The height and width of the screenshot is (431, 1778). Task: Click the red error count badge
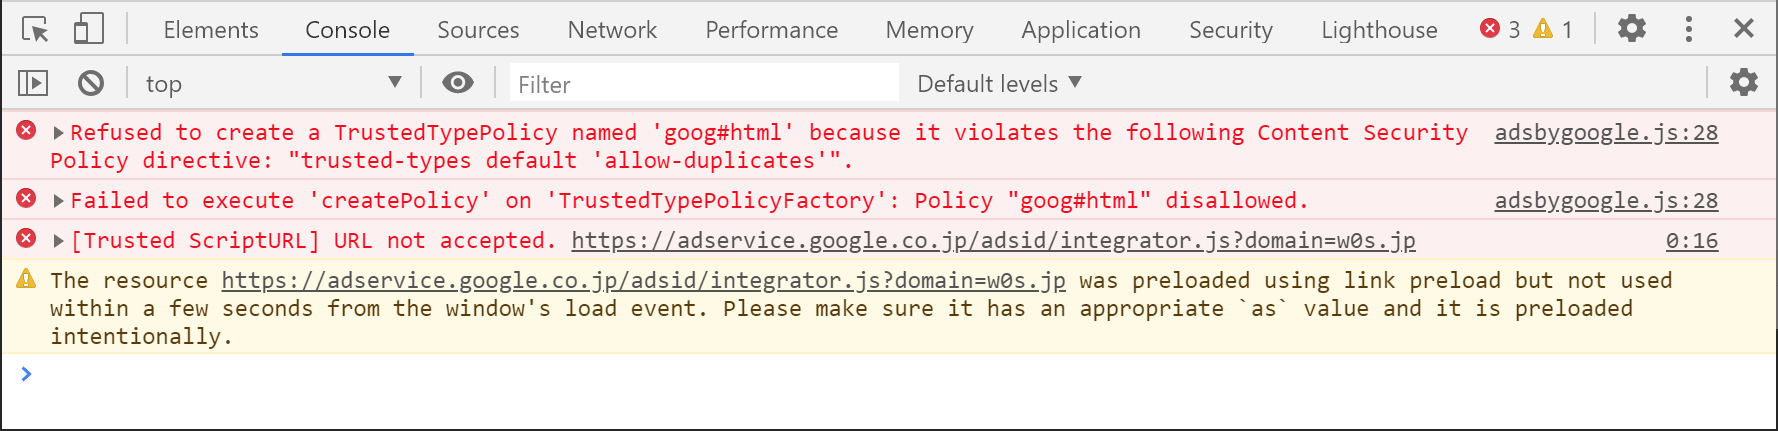tap(1500, 29)
